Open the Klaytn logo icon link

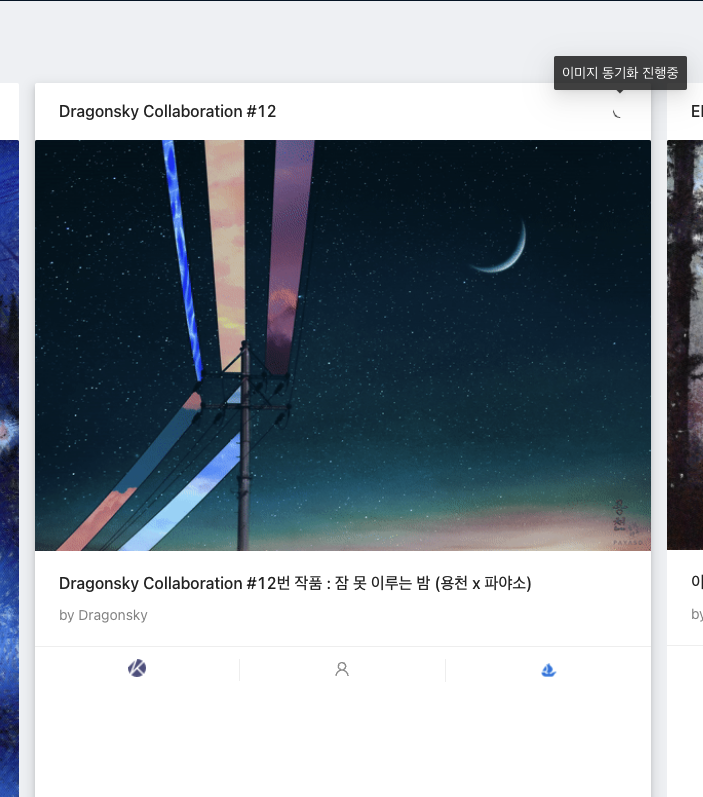(137, 668)
